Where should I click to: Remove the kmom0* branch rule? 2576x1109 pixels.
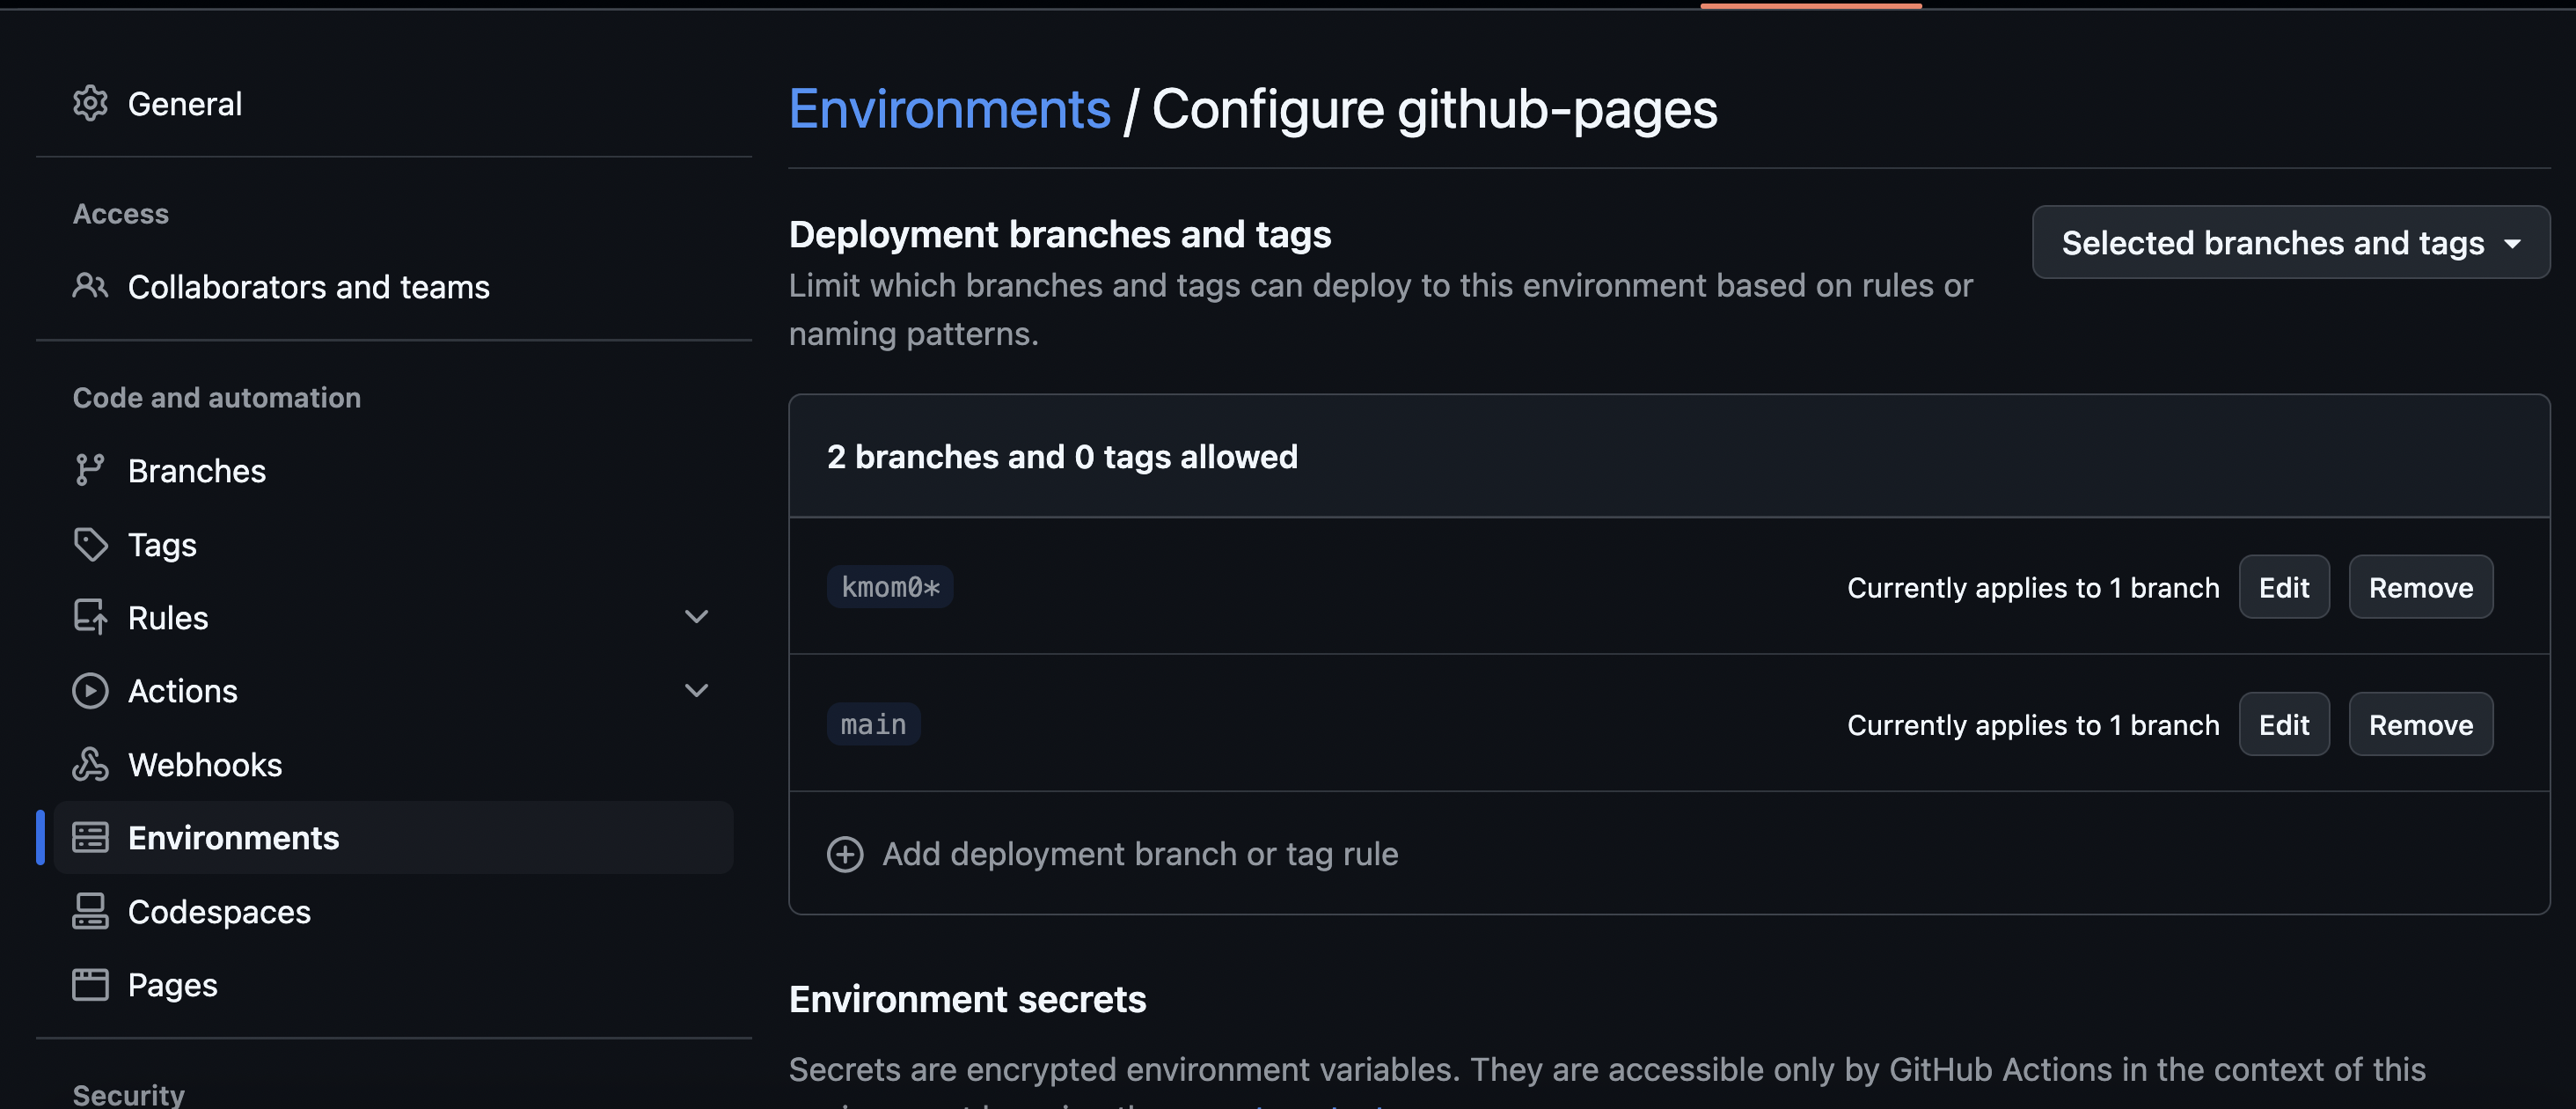[2421, 587]
